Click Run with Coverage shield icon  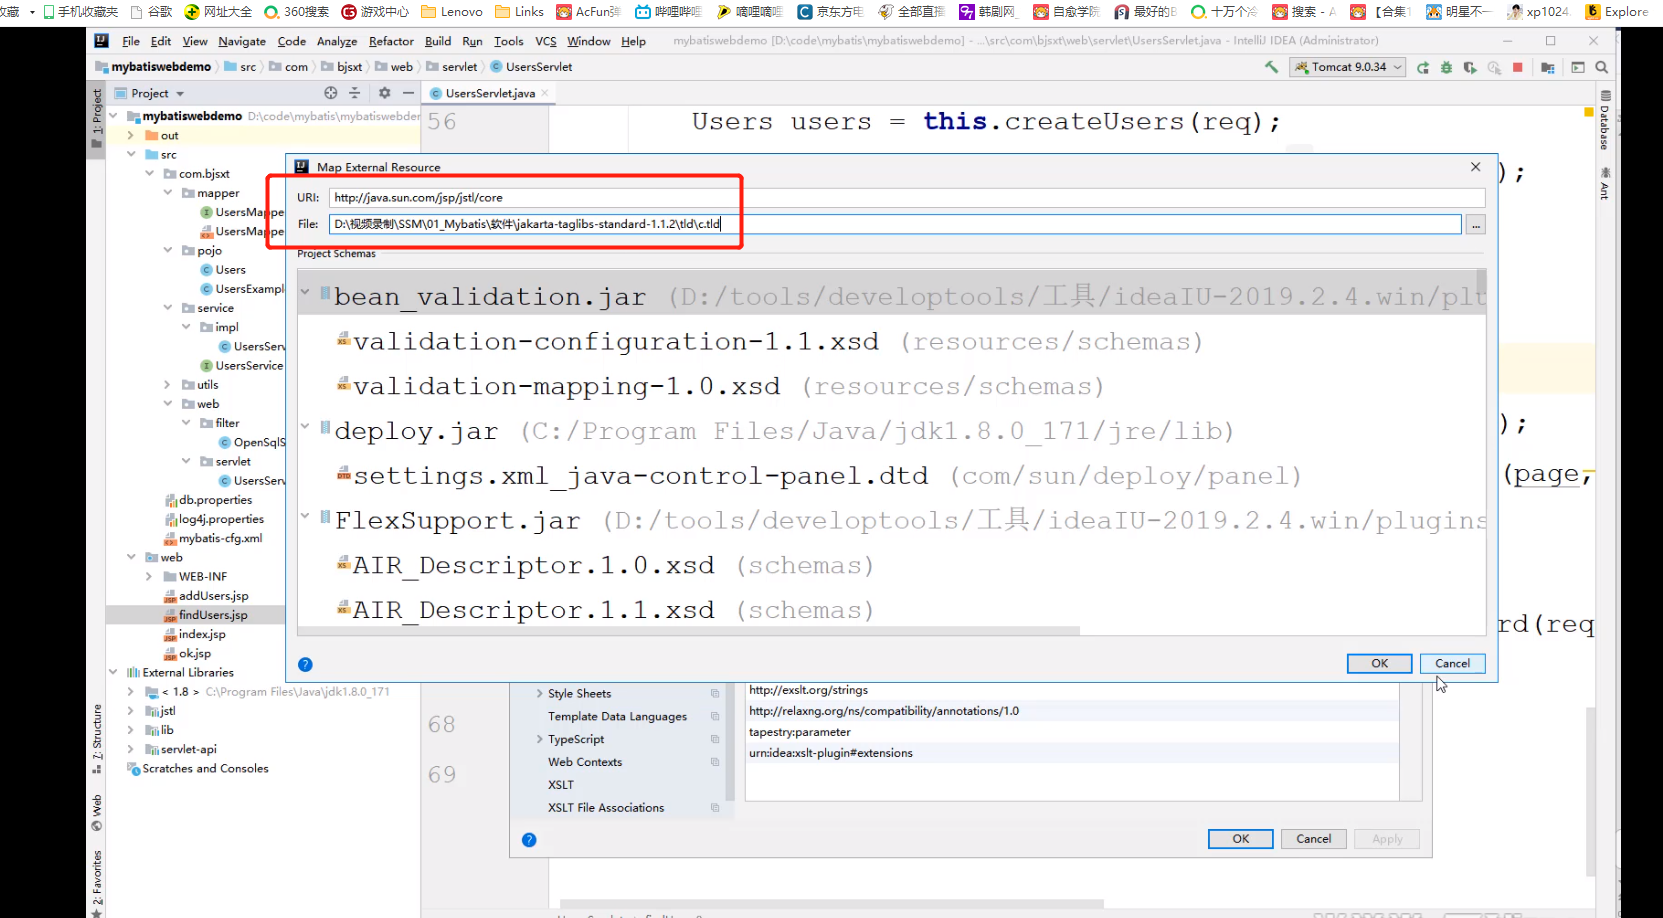click(x=1470, y=67)
